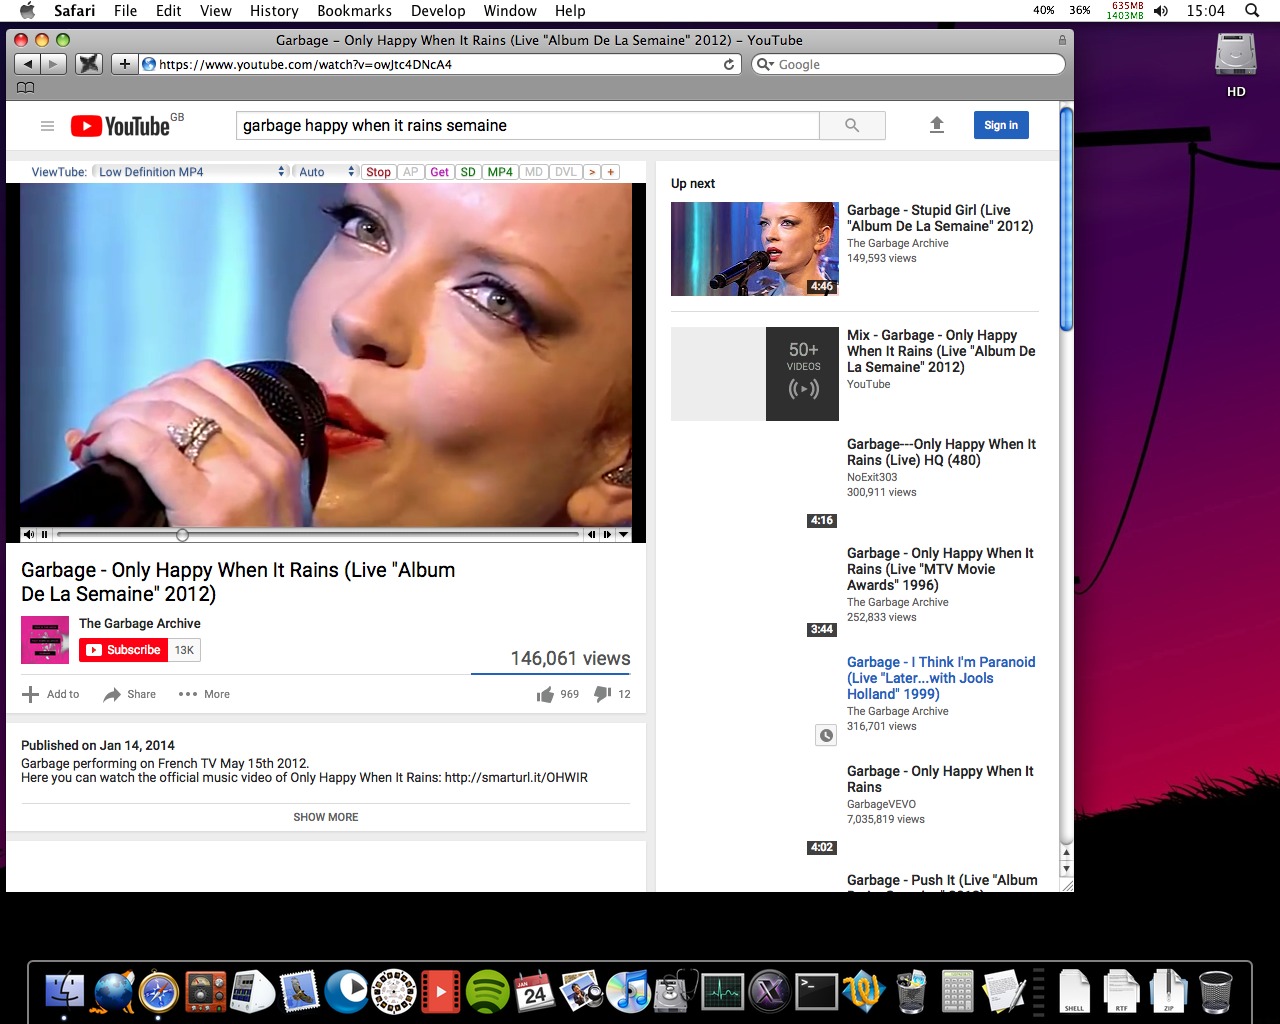The width and height of the screenshot is (1280, 1024).
Task: Open I Think I'm Paranoid video link
Action: [941, 678]
